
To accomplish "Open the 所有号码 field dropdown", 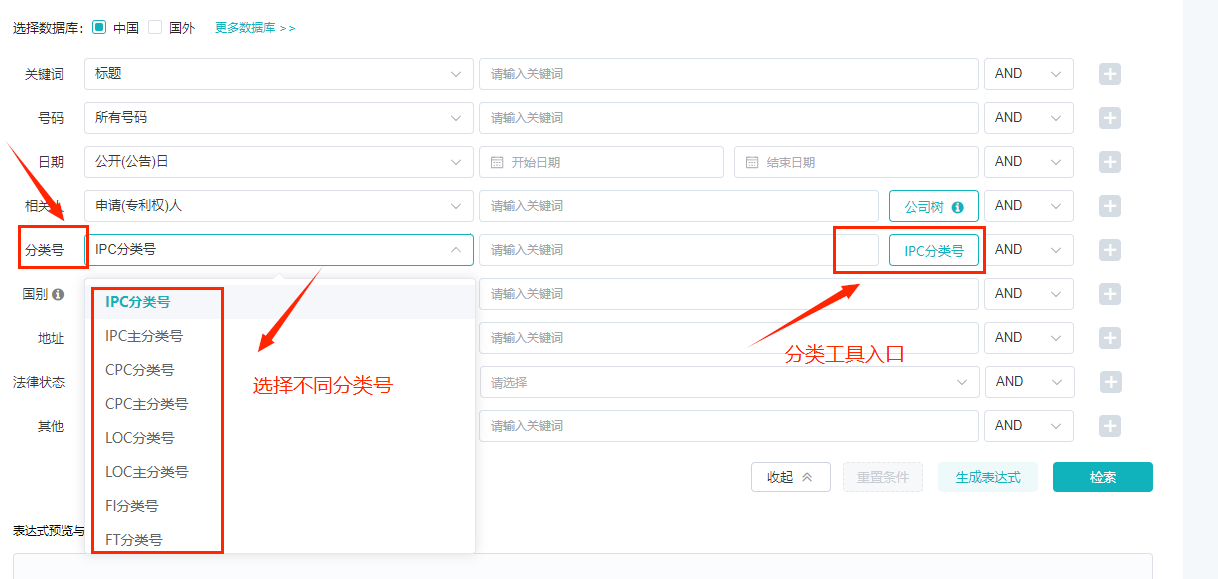I will click(x=279, y=118).
